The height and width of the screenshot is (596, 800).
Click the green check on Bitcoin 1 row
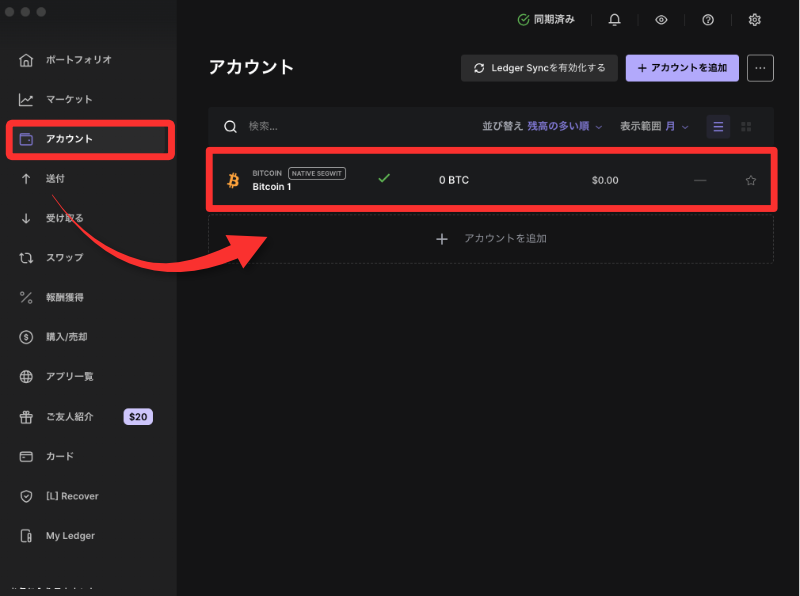pyautogui.click(x=384, y=178)
